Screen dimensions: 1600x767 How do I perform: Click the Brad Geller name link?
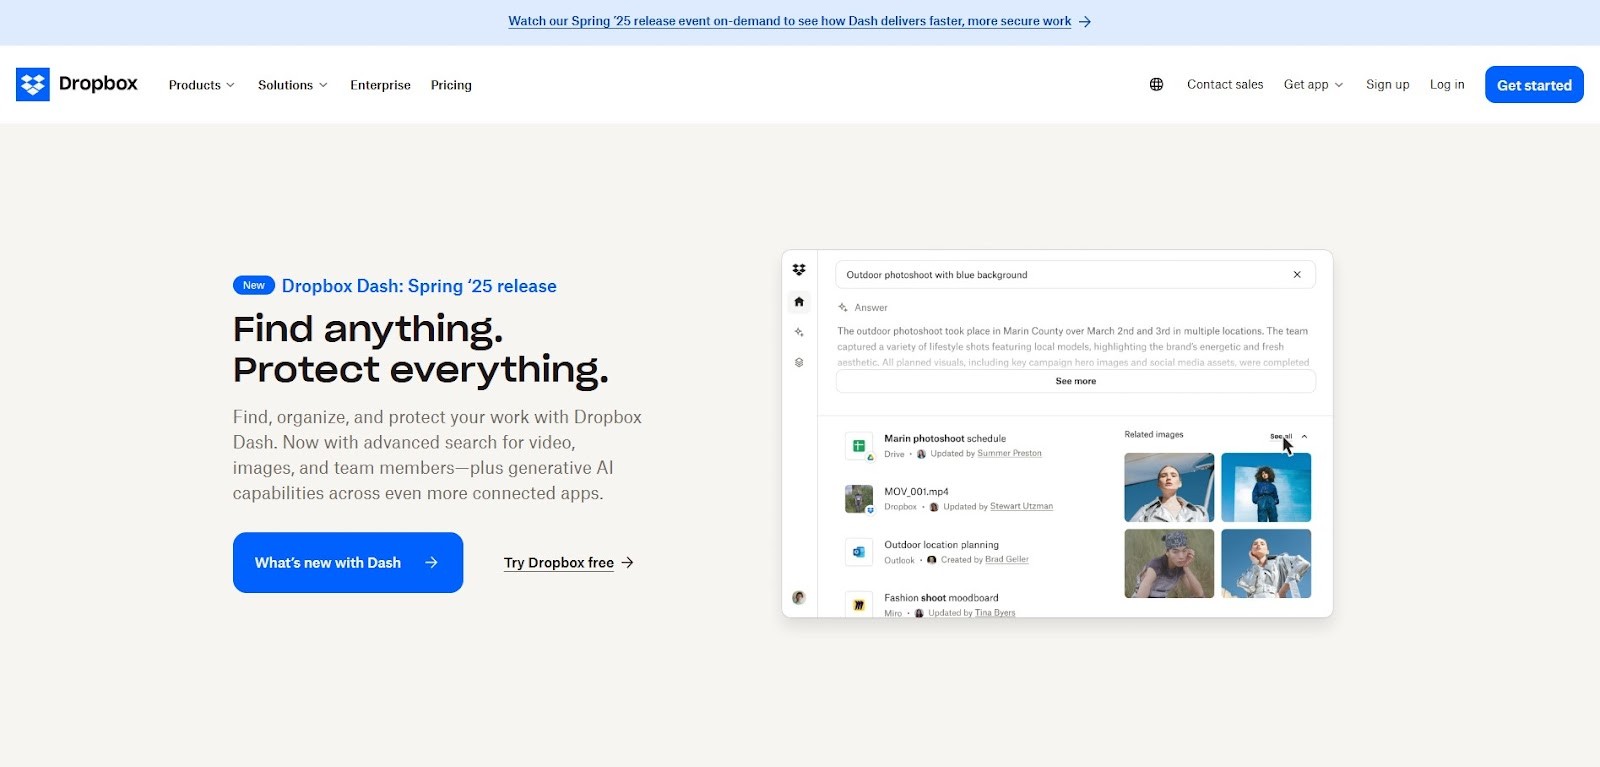(1007, 560)
